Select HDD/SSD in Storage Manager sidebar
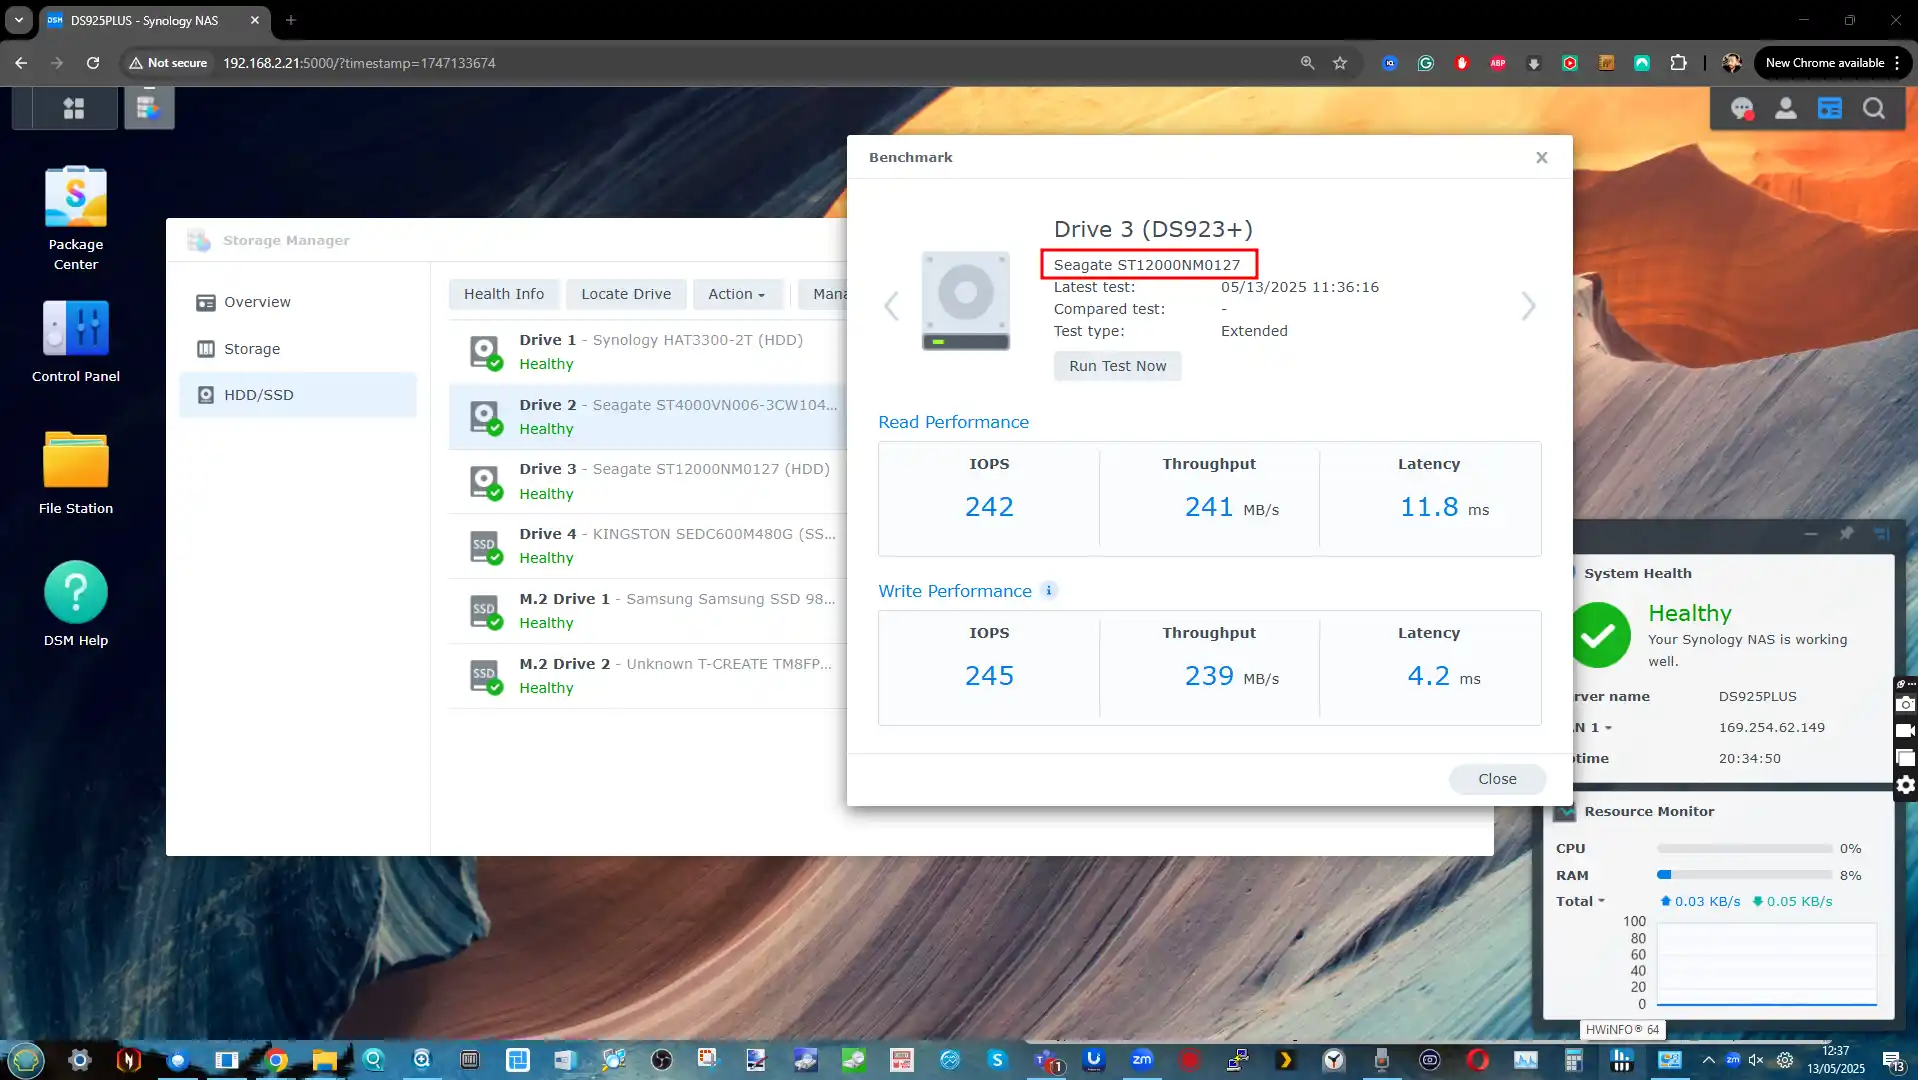Image resolution: width=1918 pixels, height=1080 pixels. click(297, 395)
